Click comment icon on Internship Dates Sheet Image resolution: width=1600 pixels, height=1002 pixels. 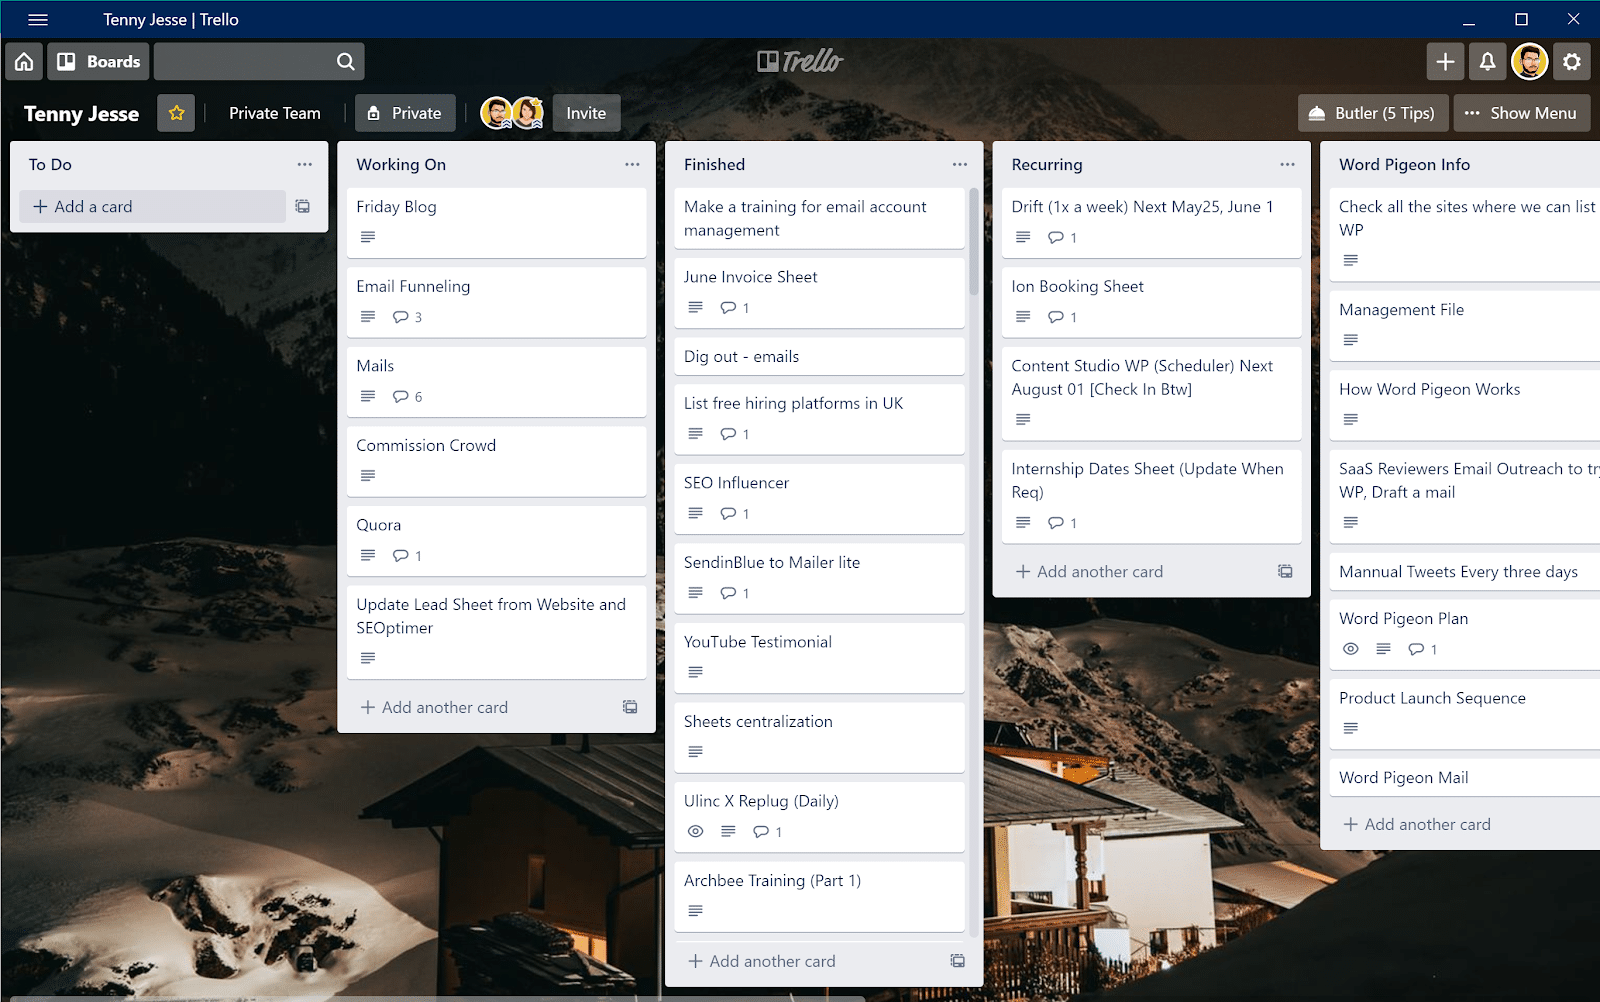(x=1056, y=524)
